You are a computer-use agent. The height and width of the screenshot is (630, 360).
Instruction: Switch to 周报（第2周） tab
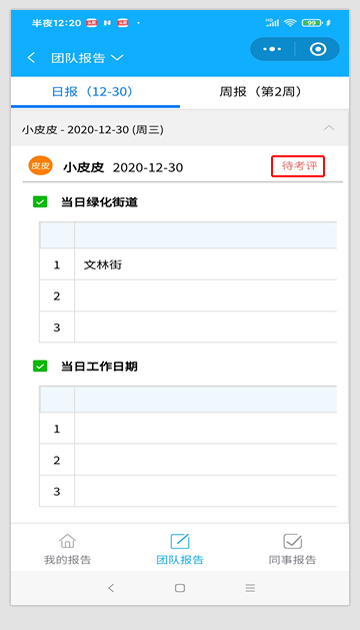tap(260, 92)
